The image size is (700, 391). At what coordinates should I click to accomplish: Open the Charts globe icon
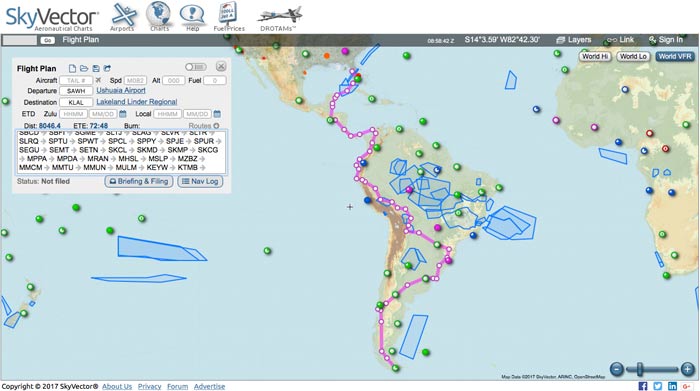coord(159,17)
